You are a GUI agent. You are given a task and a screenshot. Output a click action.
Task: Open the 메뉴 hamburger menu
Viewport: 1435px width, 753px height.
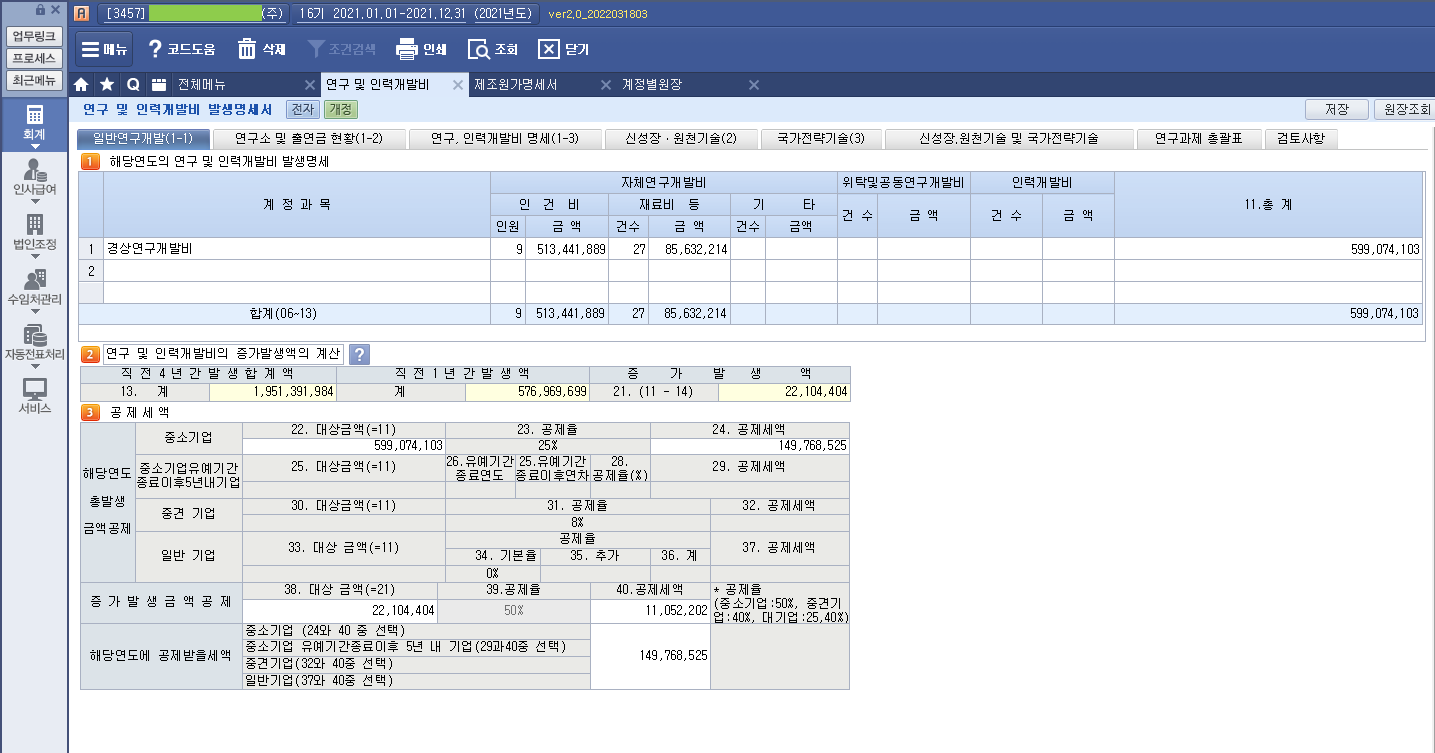[x=103, y=49]
